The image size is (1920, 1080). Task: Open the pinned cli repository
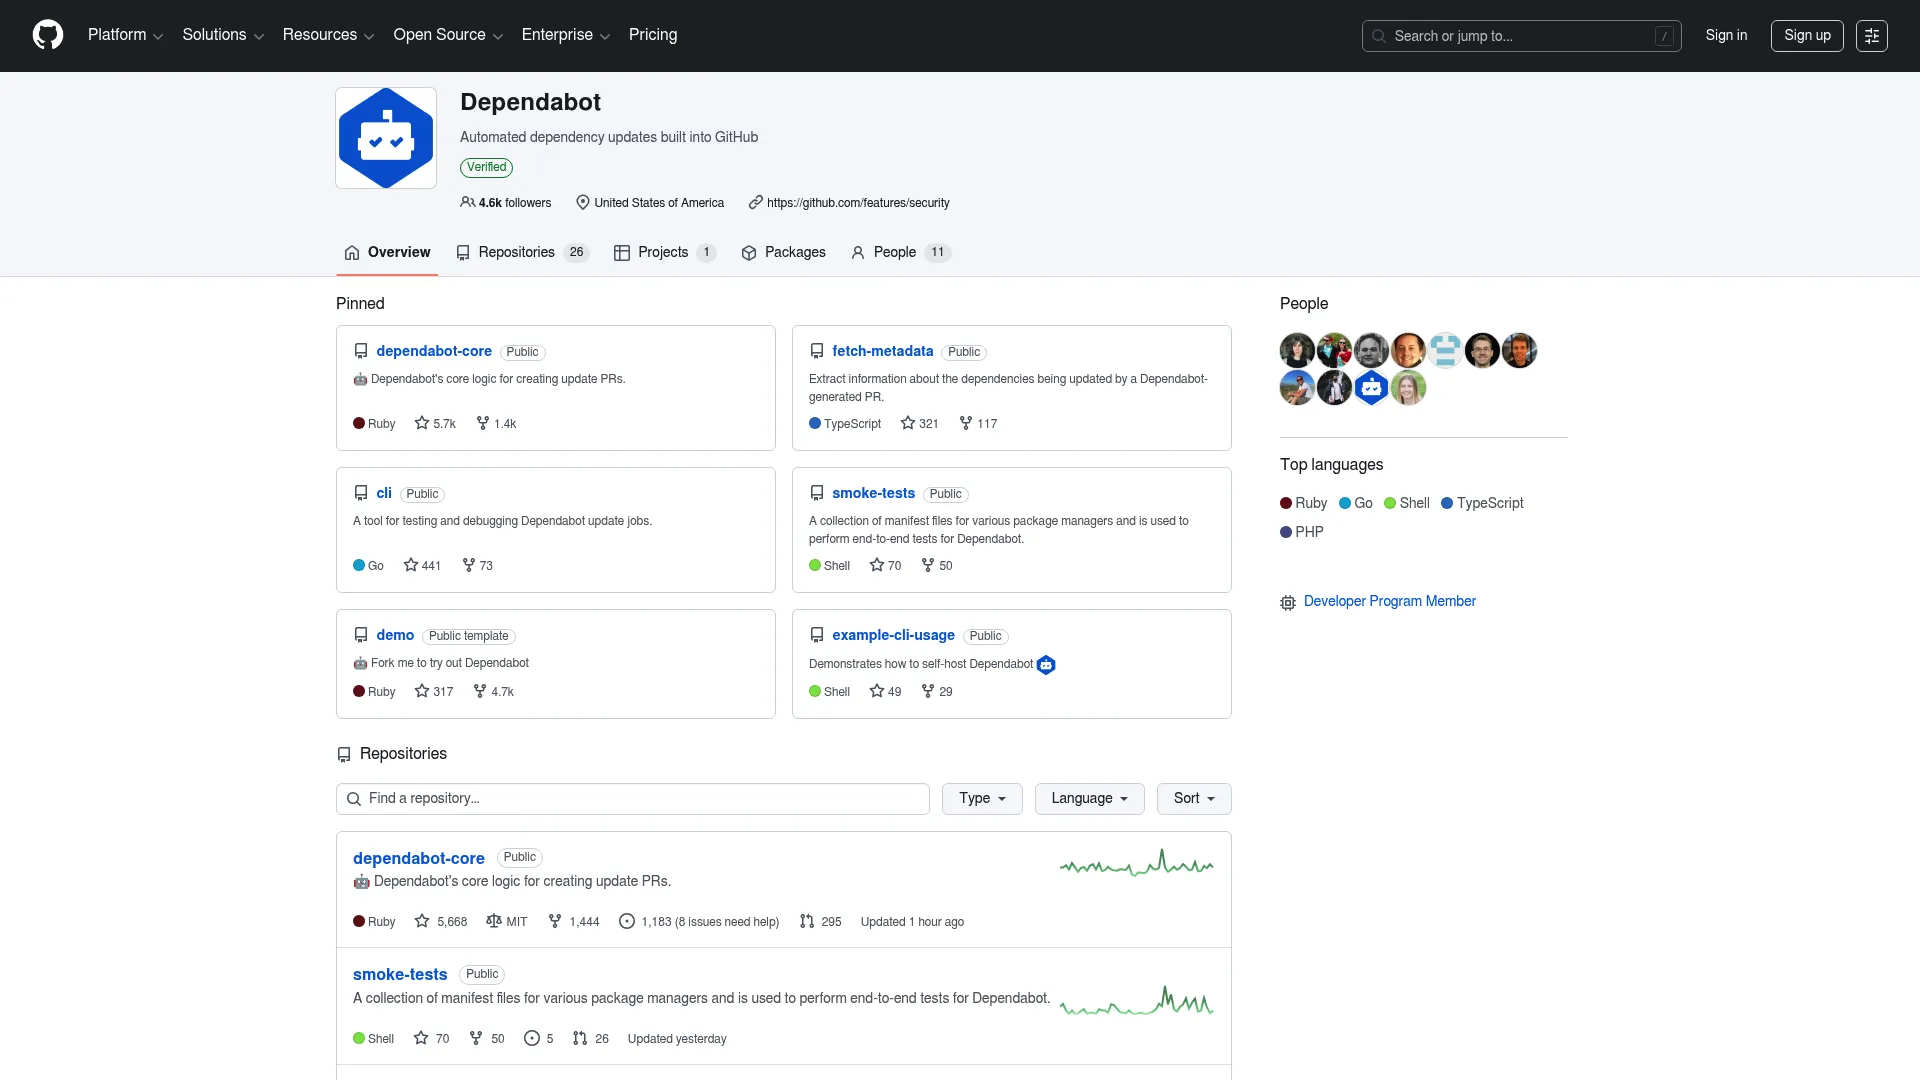pyautogui.click(x=384, y=493)
